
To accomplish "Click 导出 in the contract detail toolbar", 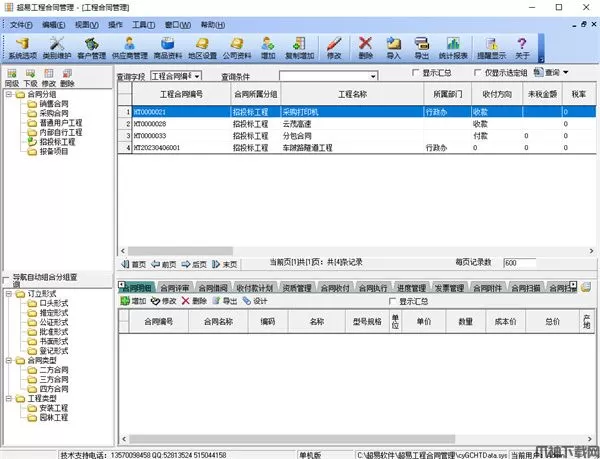I will click(x=225, y=301).
